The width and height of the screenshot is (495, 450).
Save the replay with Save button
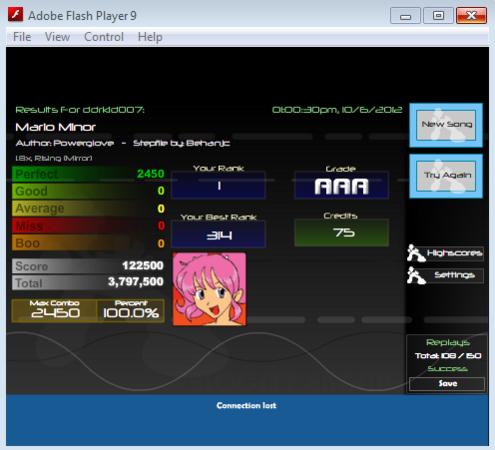point(447,384)
